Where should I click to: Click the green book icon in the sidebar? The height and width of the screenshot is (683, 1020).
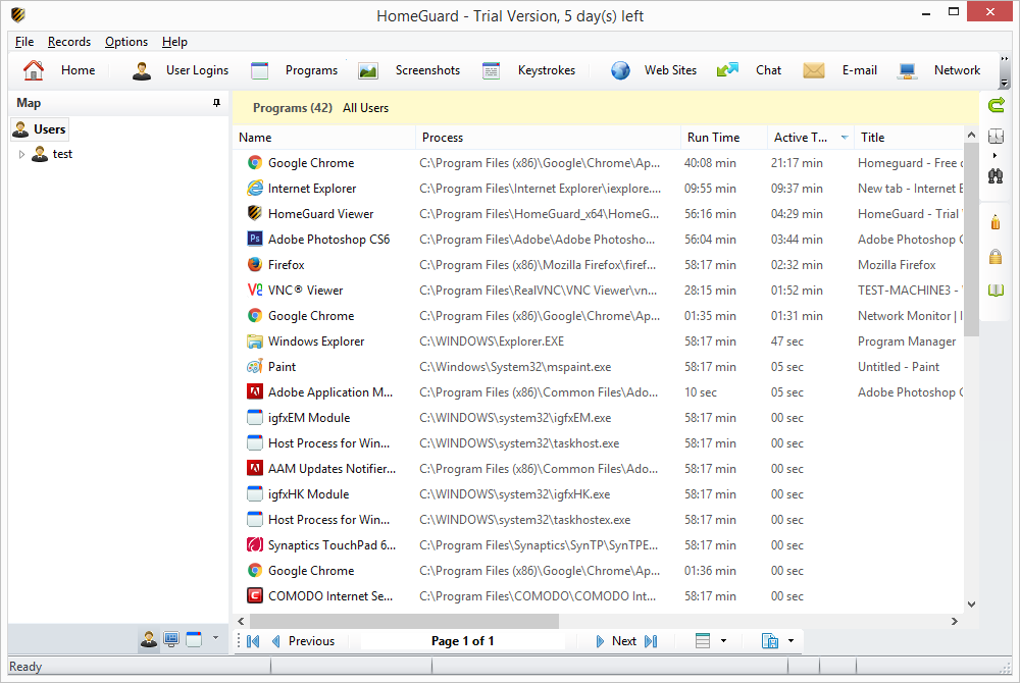[x=996, y=290]
